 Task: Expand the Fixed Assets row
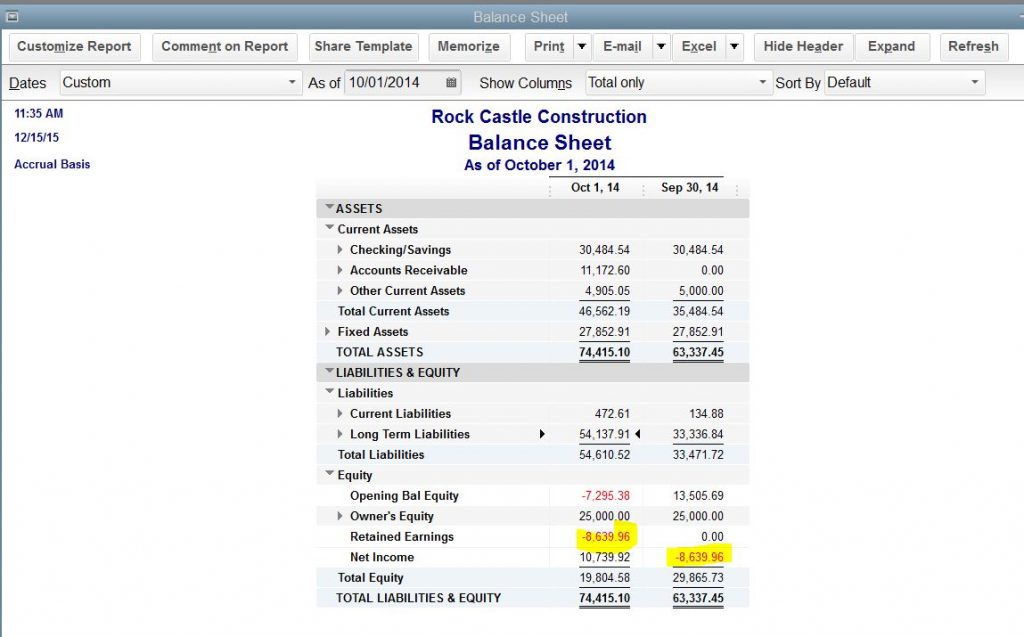[x=329, y=331]
